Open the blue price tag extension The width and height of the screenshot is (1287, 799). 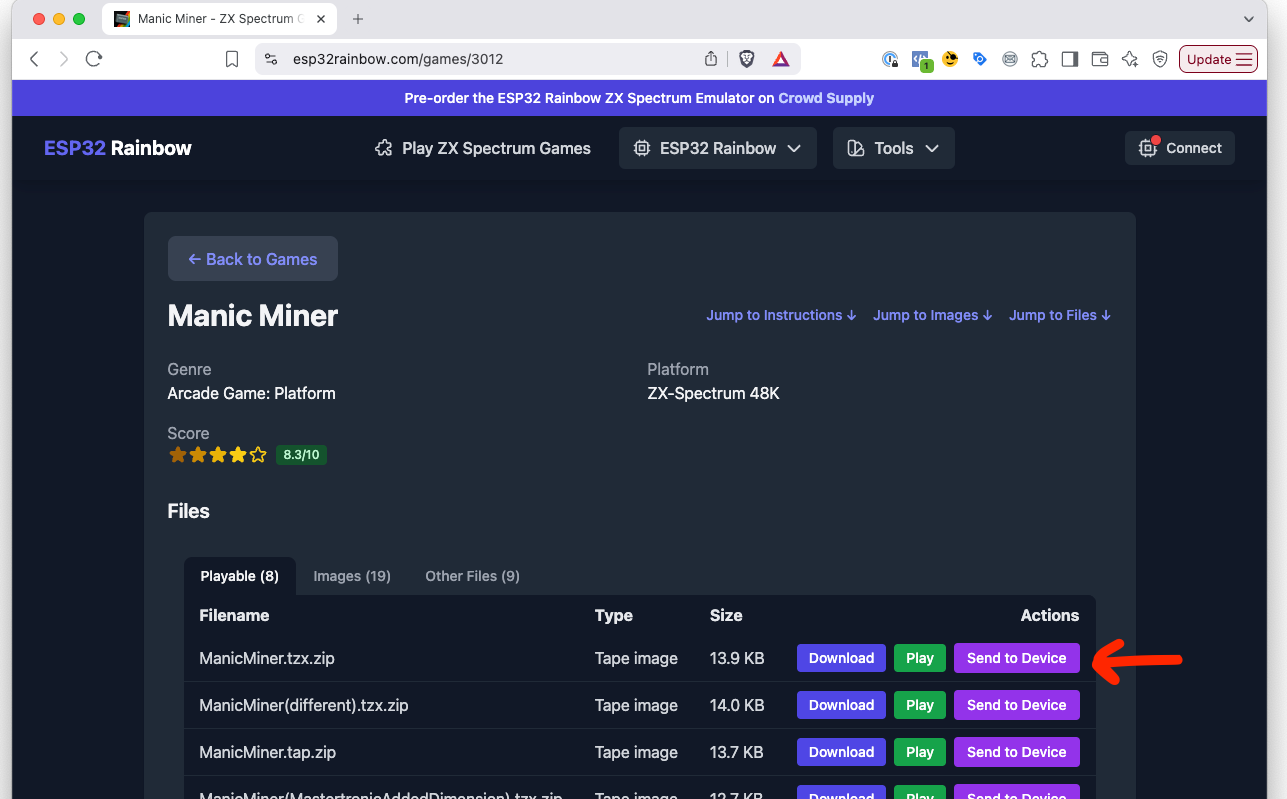980,59
